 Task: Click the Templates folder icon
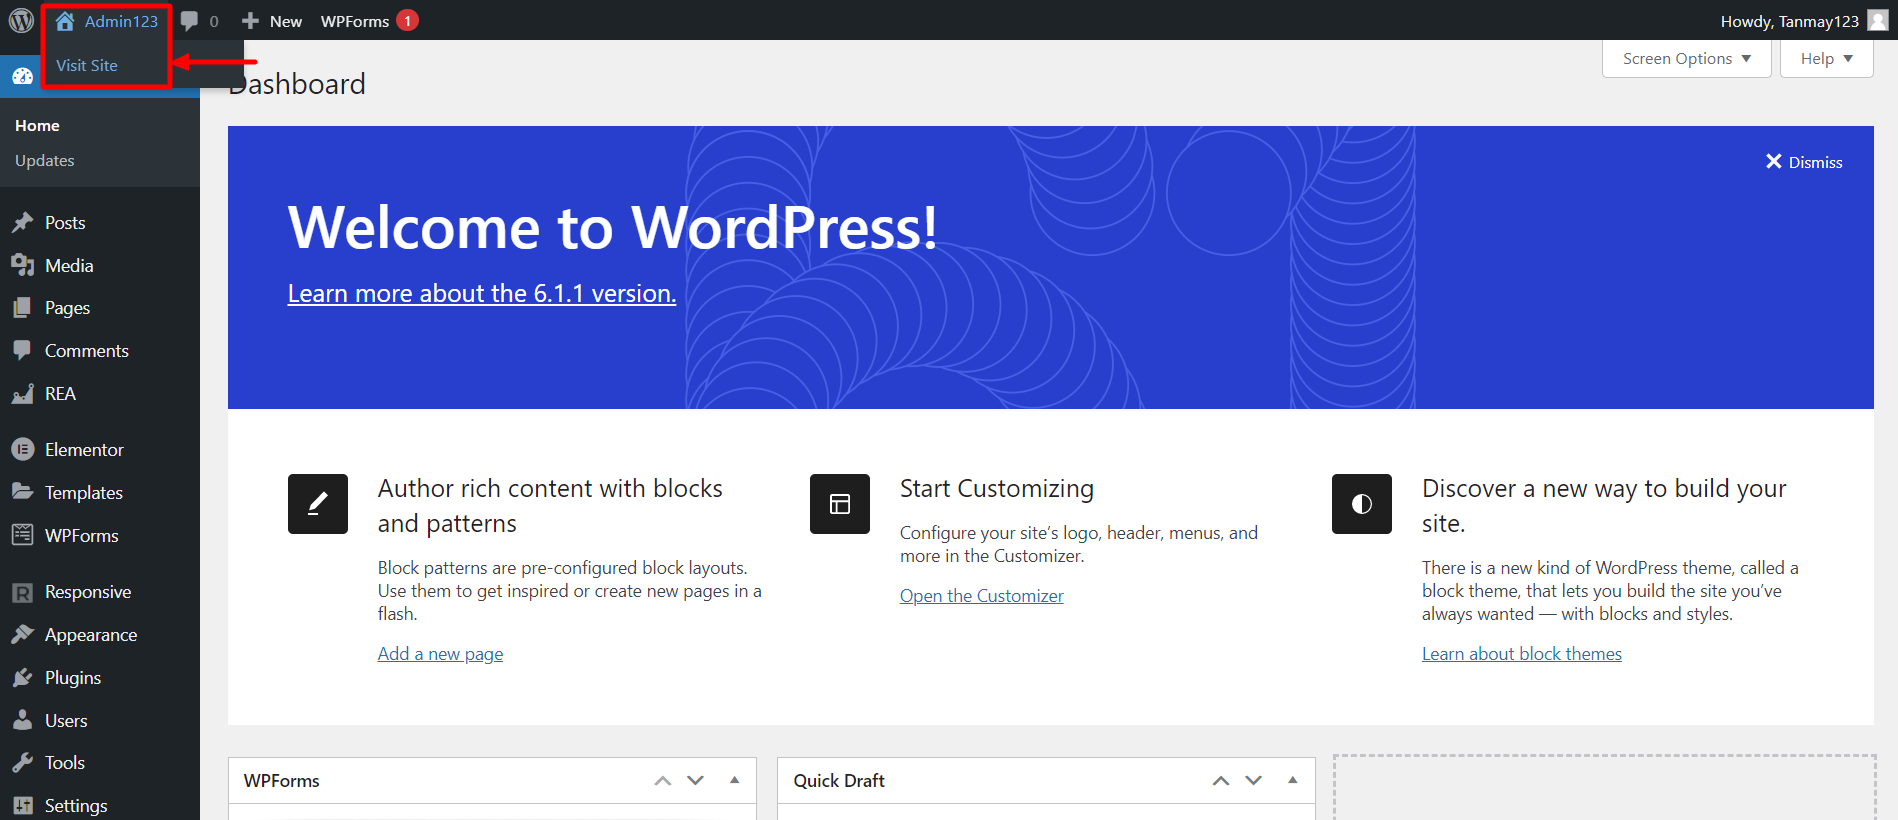[22, 492]
